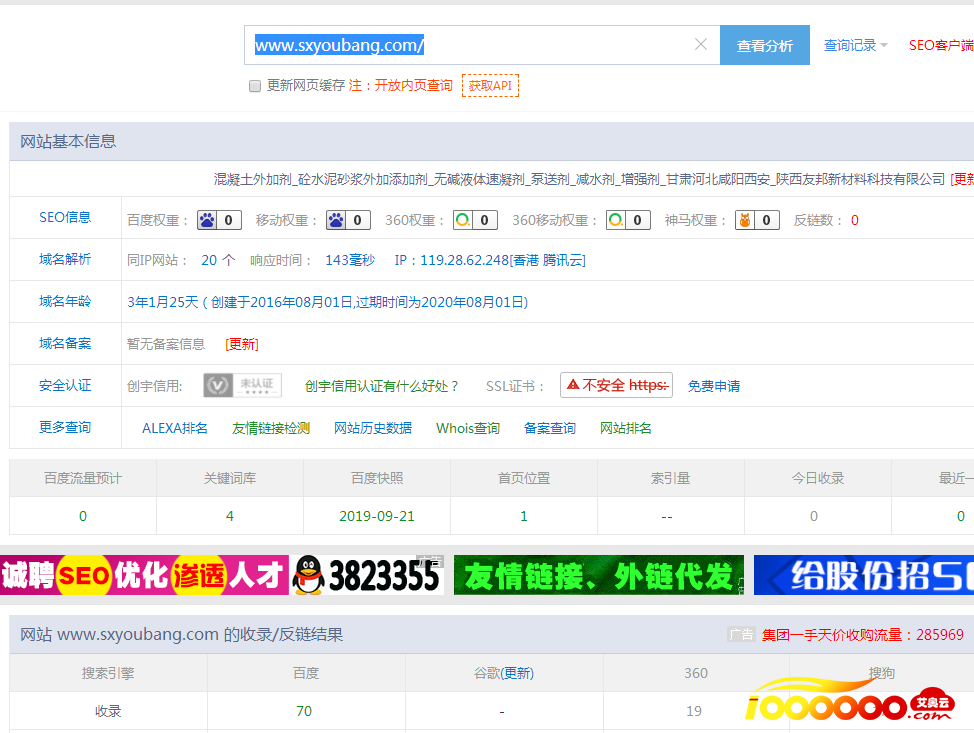Click the 反链数 value 0

coord(855,221)
